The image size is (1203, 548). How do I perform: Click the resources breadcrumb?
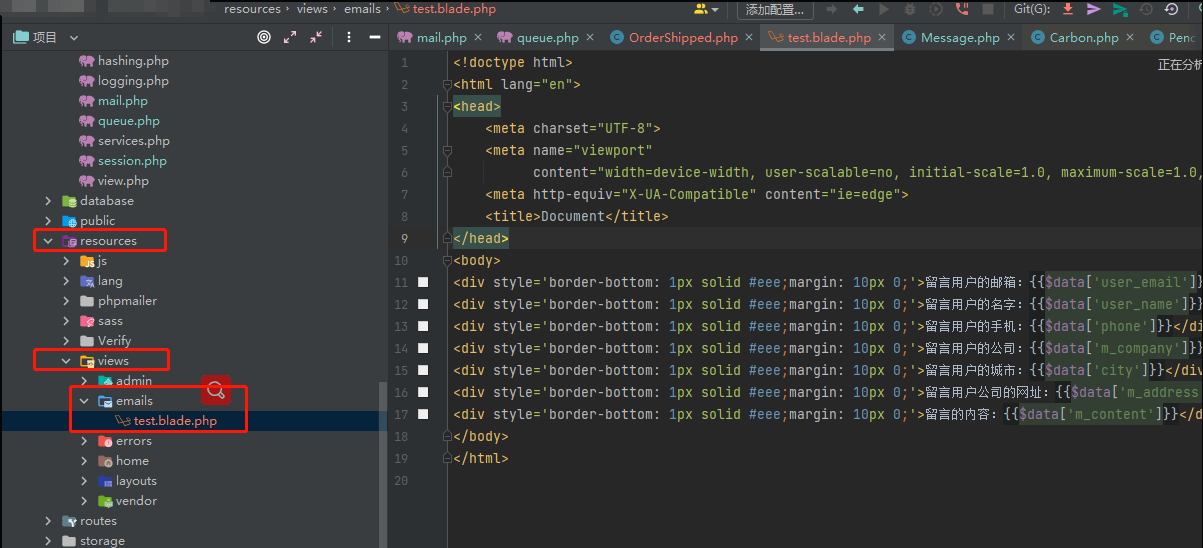(252, 9)
